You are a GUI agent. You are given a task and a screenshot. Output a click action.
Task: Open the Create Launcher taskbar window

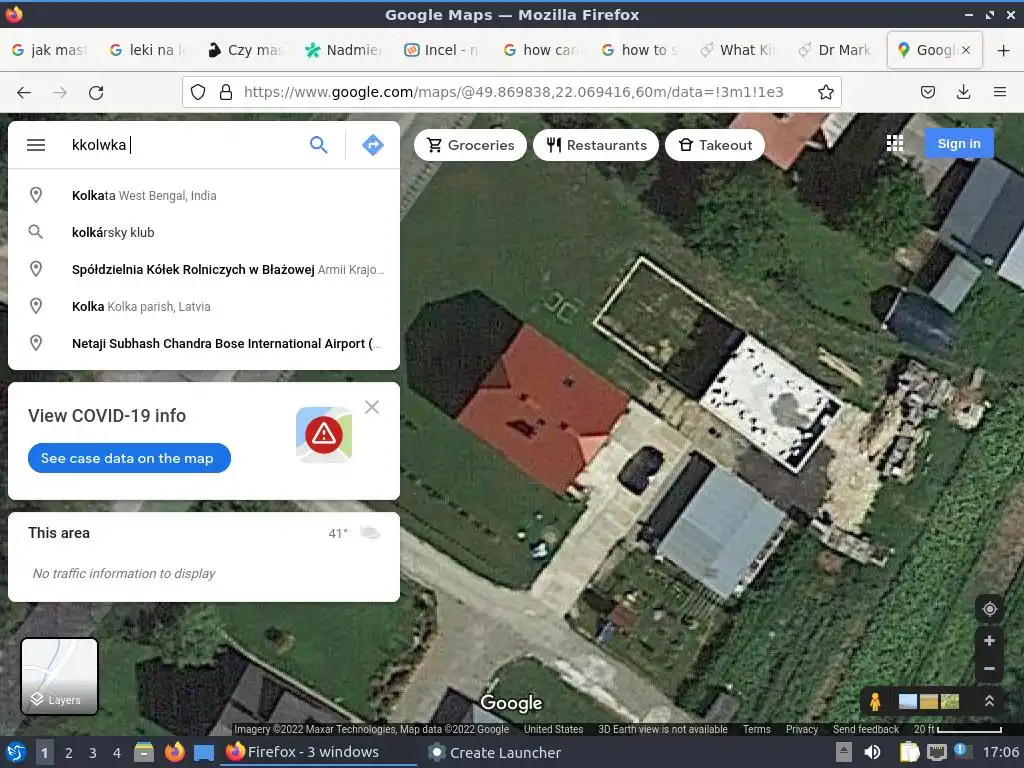click(x=495, y=752)
